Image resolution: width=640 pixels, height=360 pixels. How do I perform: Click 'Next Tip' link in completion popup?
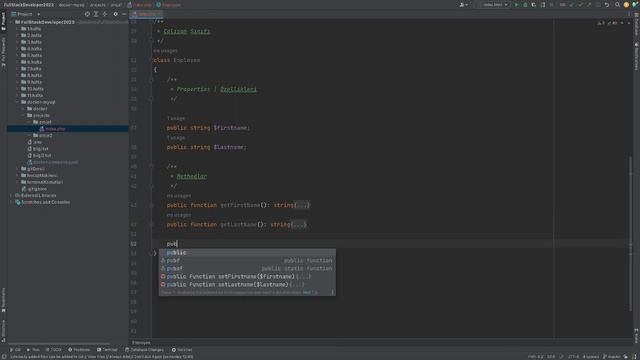point(310,292)
